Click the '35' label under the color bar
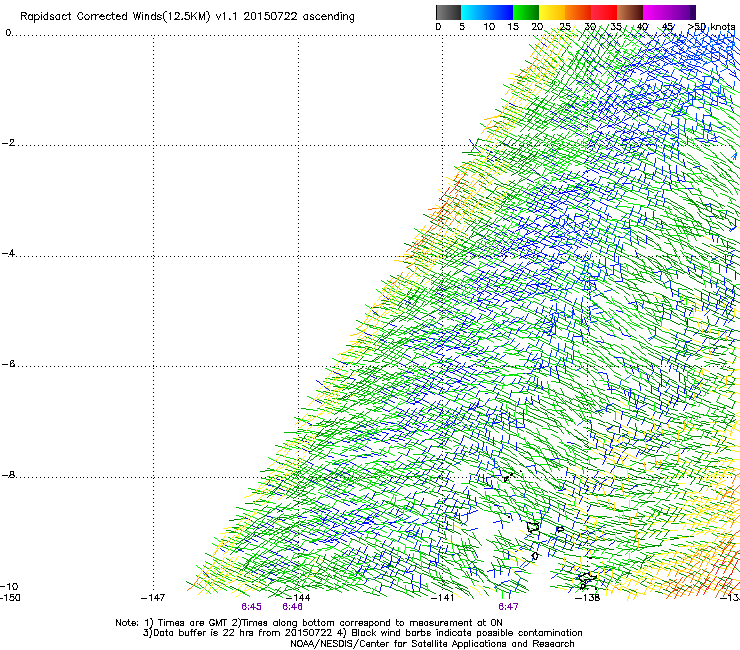 pos(616,27)
